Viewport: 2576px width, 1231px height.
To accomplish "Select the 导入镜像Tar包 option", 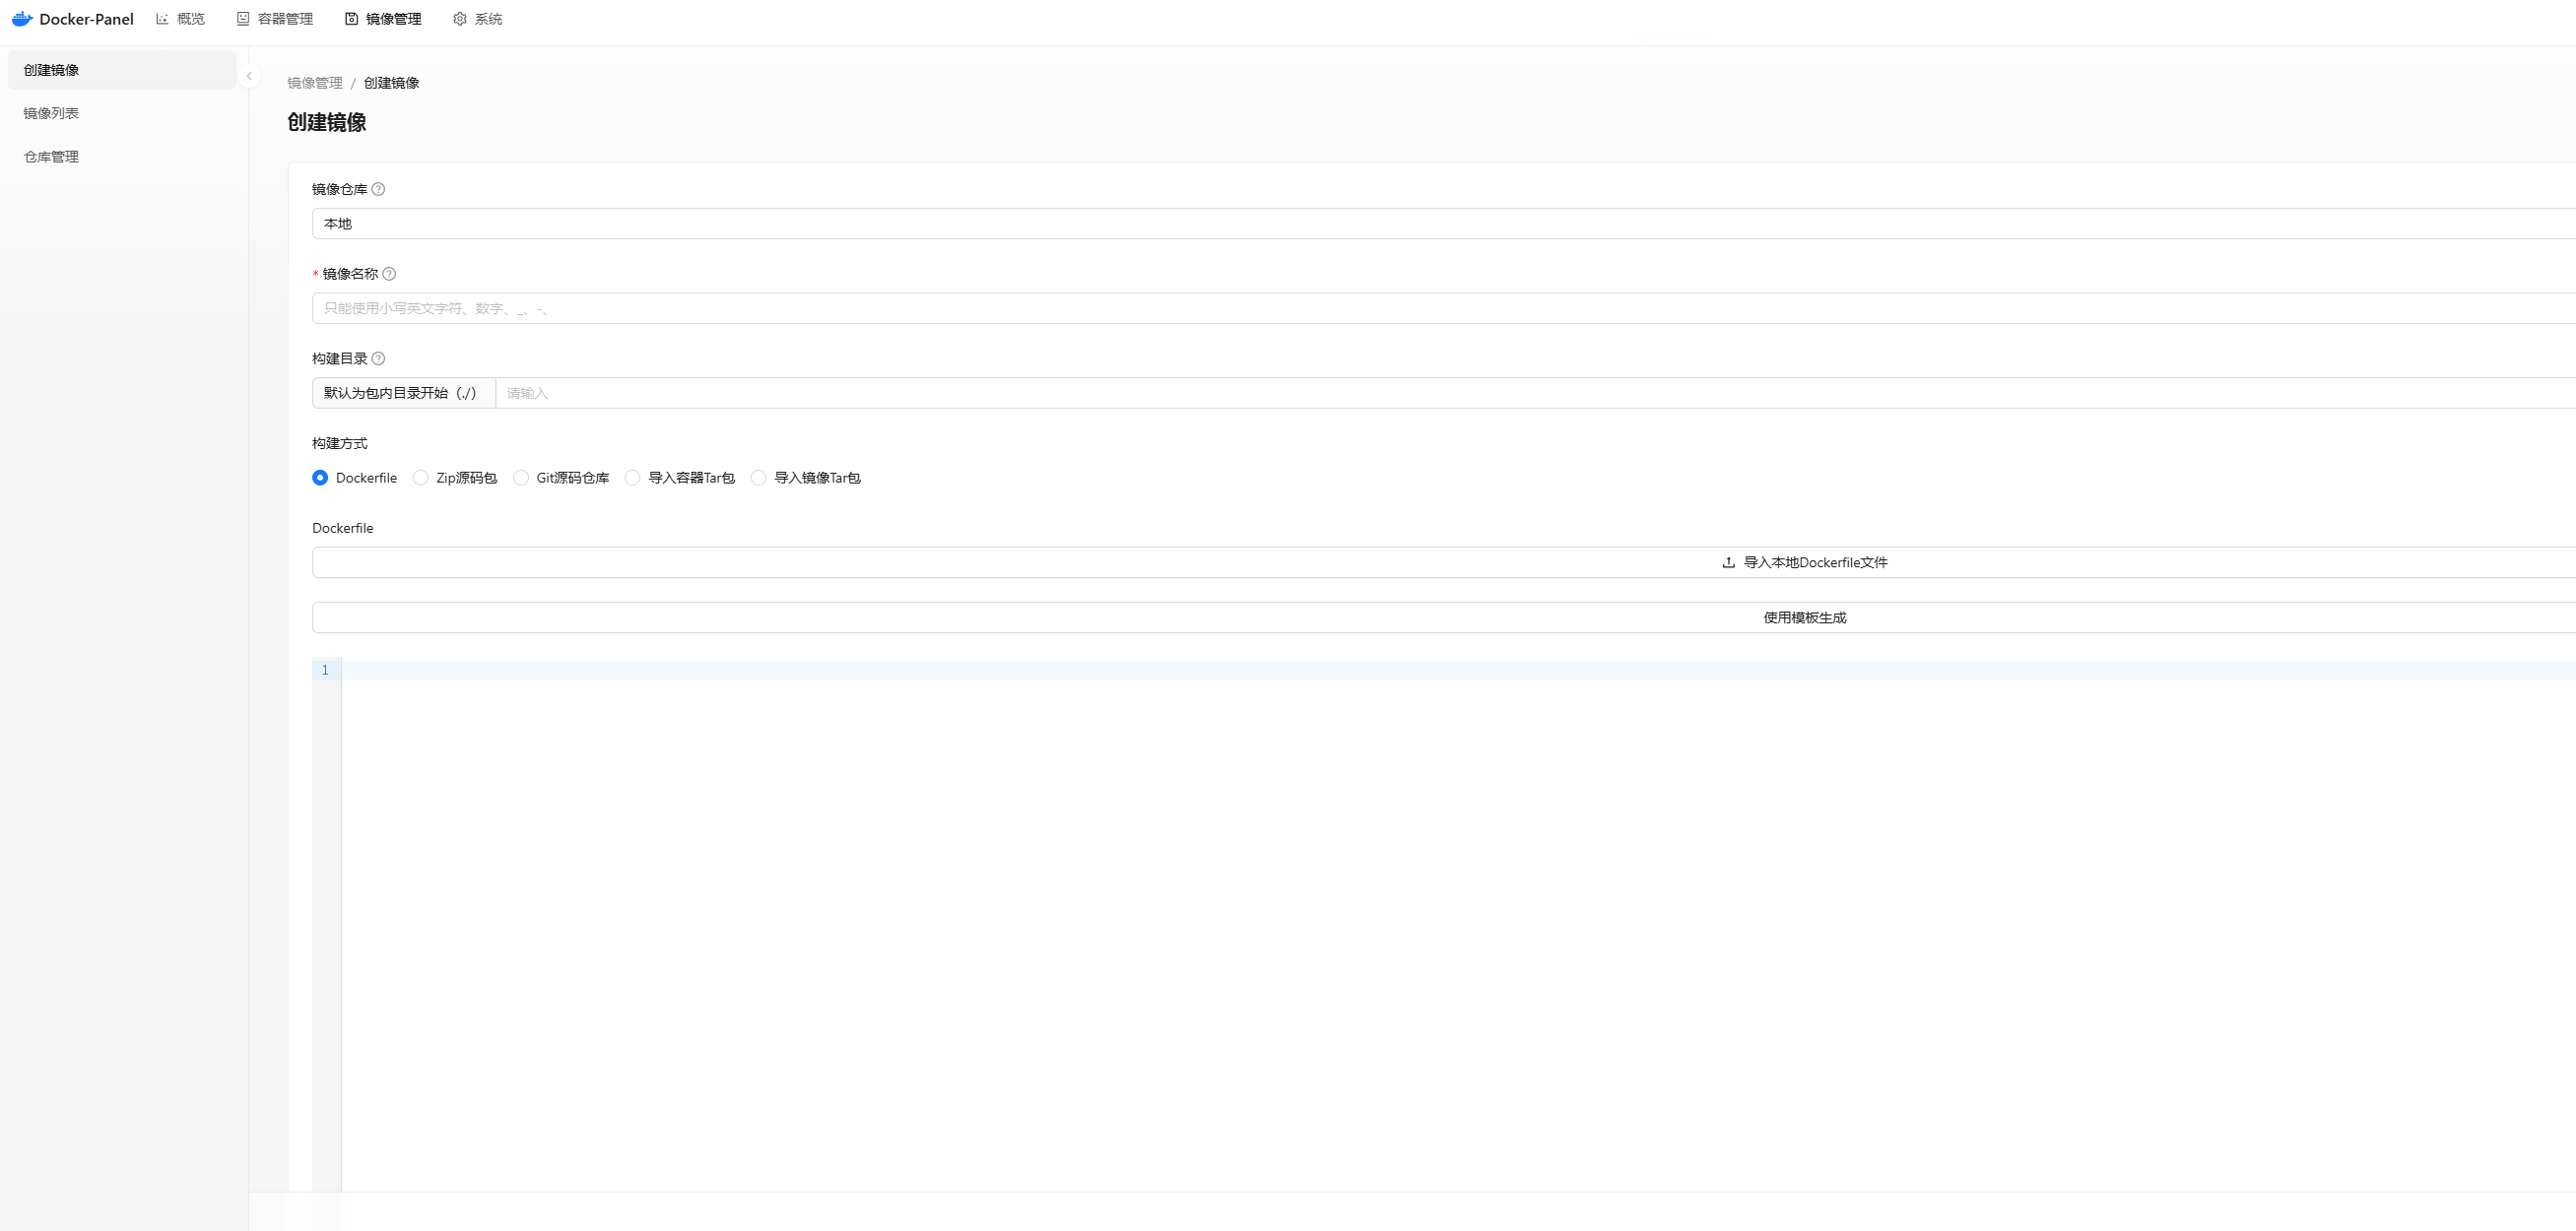I will 759,478.
